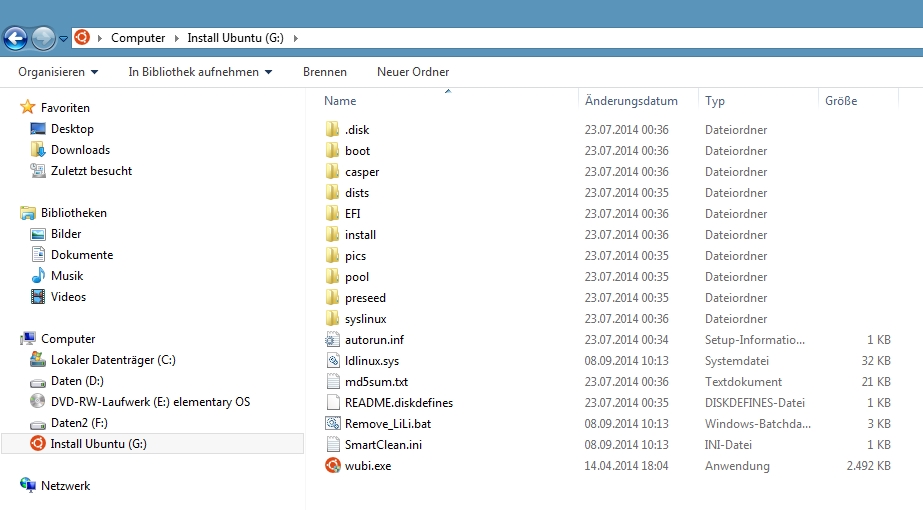
Task: Click DVD-RW-Laufwerk (E:) elementary OS disc icon
Action: pyautogui.click(x=38, y=402)
